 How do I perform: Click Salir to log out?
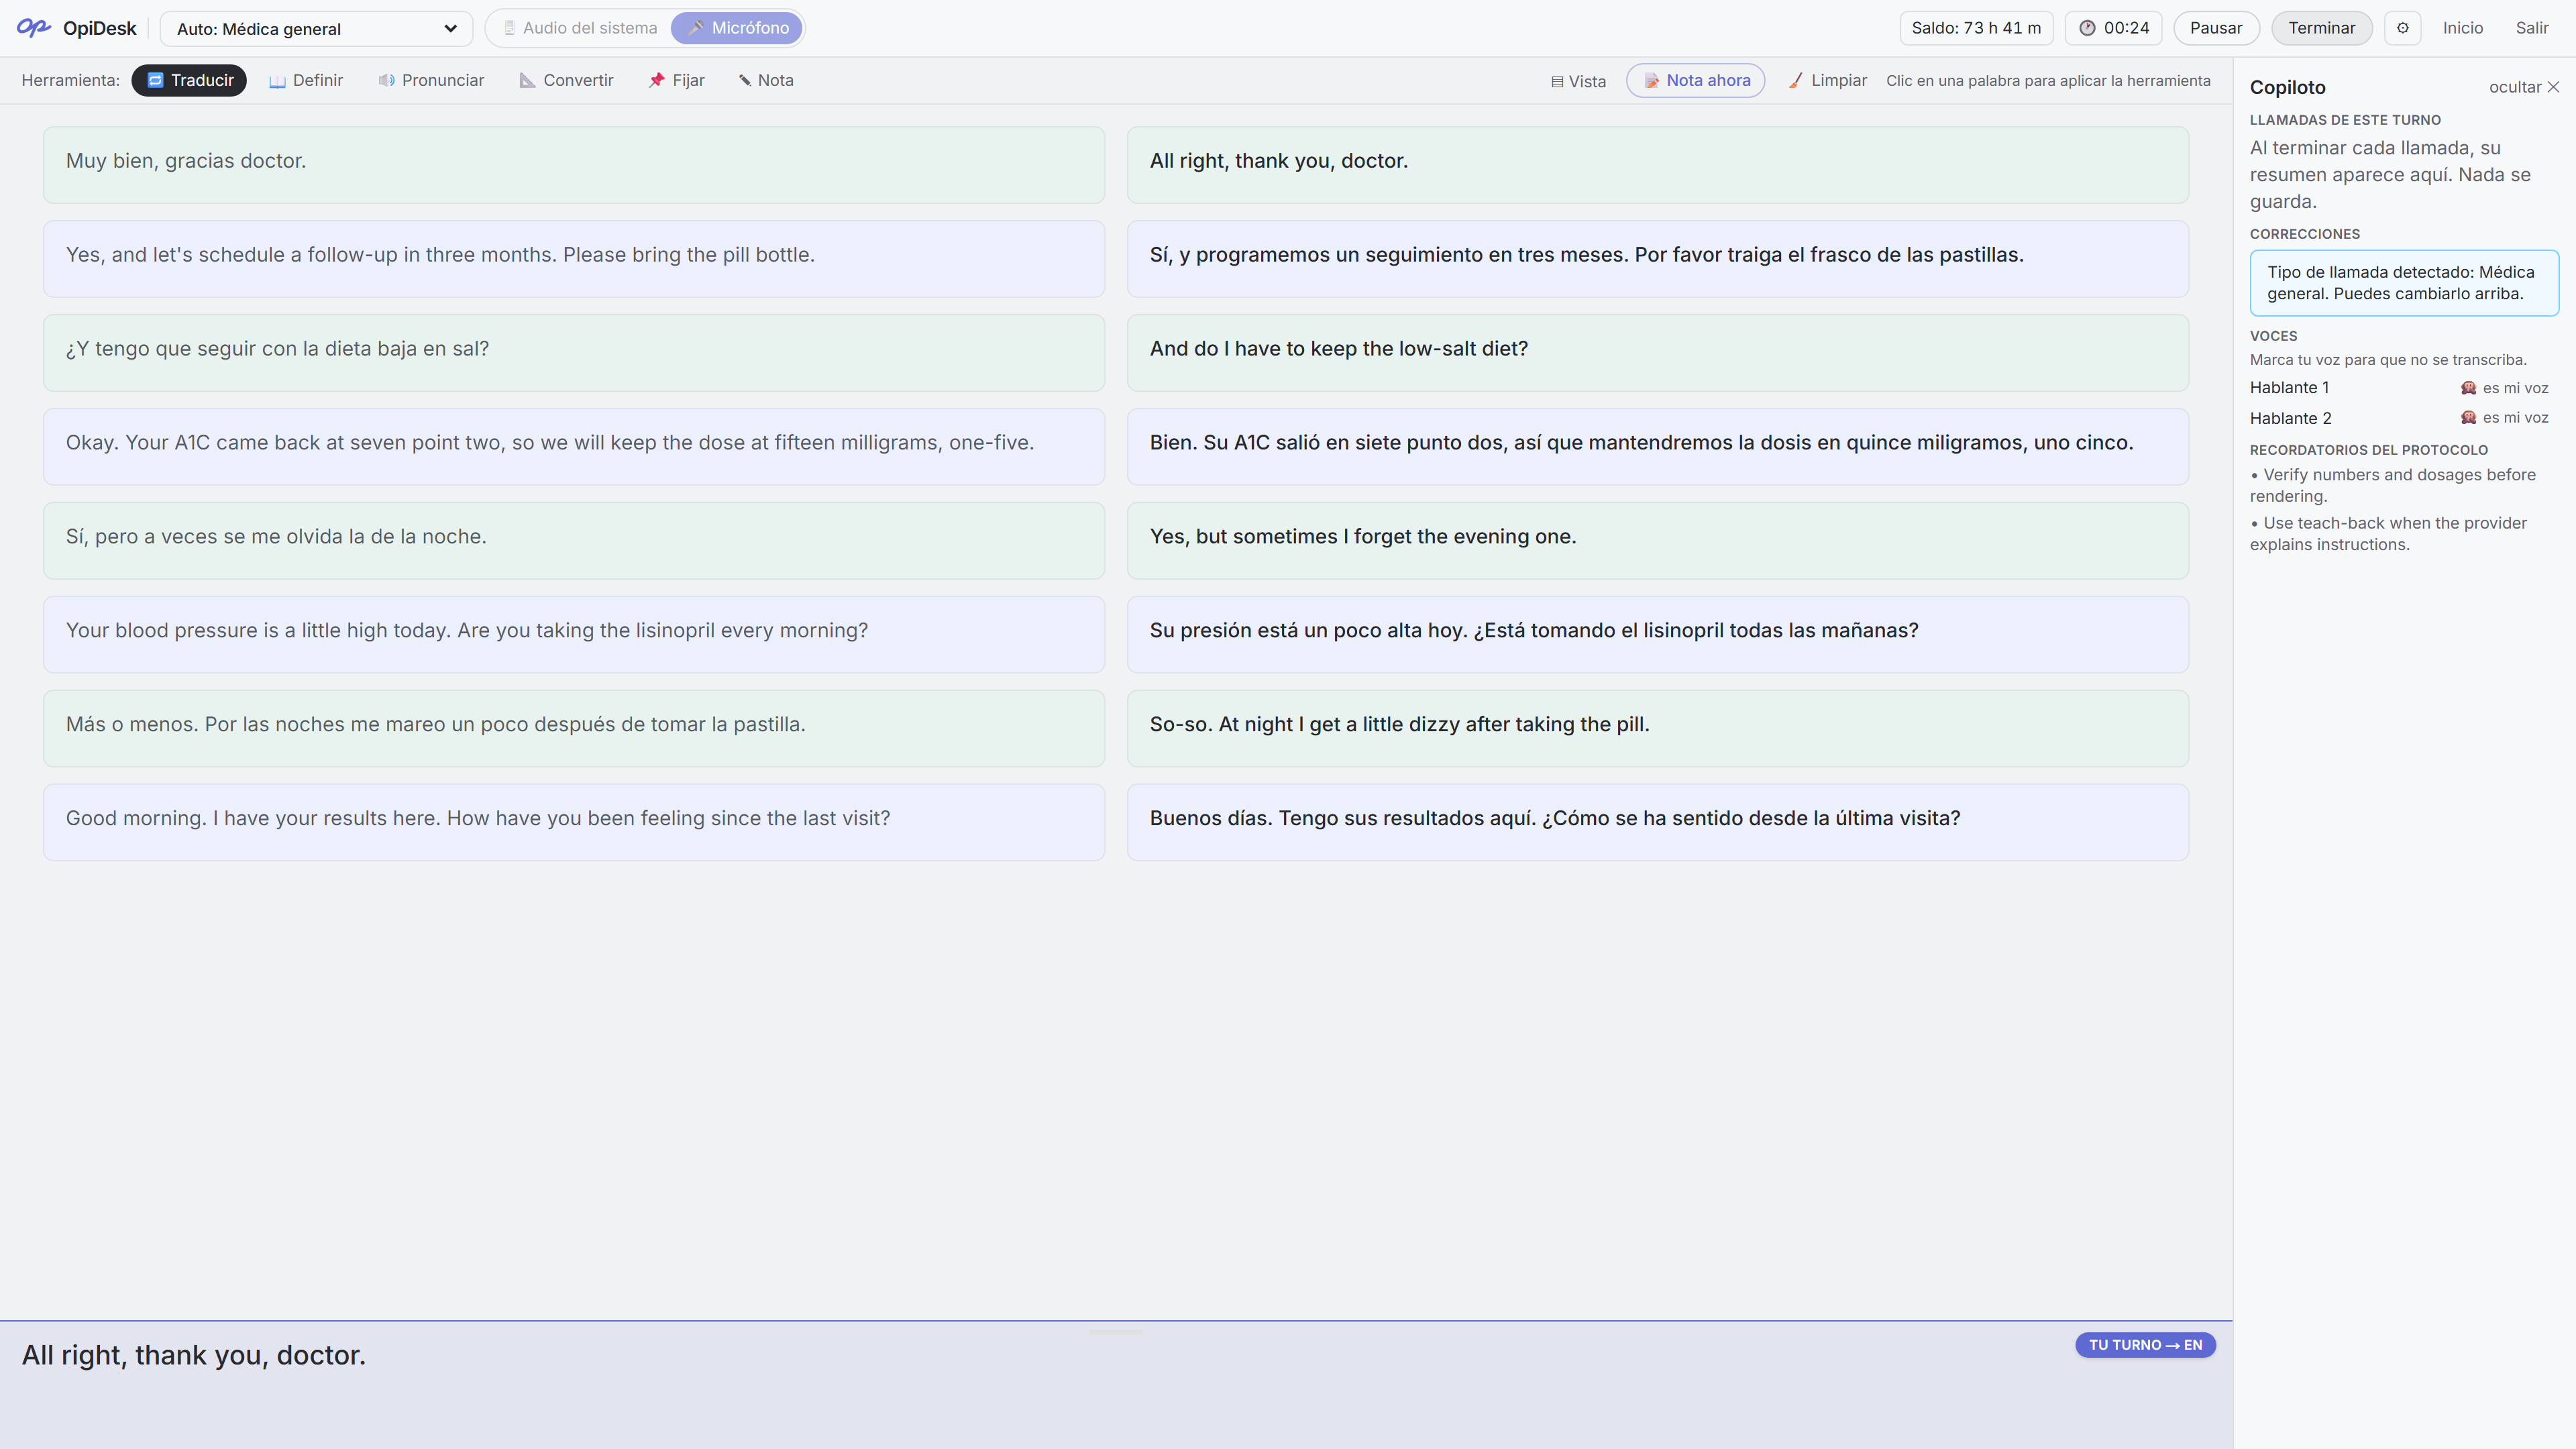(2532, 28)
